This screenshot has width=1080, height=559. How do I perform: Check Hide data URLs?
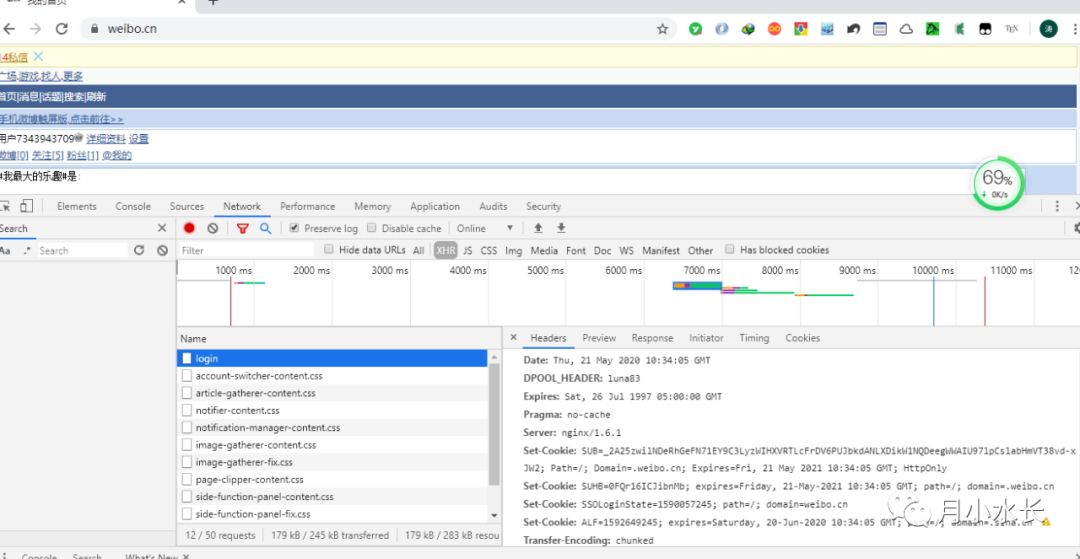point(329,249)
